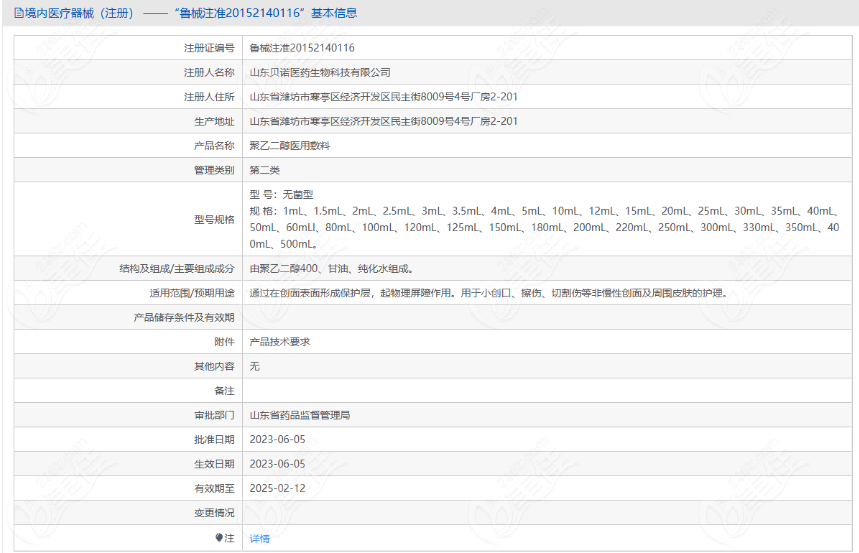Click the 有效期至 label
Viewport: 859px width, 553px height.
(x=214, y=488)
